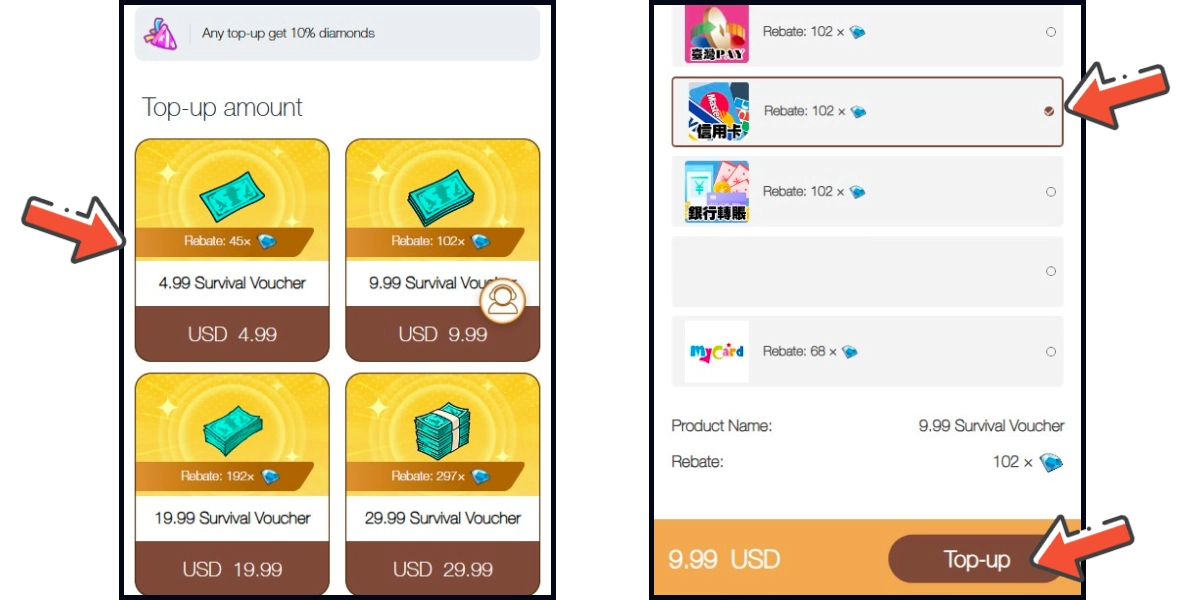This screenshot has width=1200, height=600.
Task: Select the Taiwan Pay radio button
Action: click(x=1050, y=32)
